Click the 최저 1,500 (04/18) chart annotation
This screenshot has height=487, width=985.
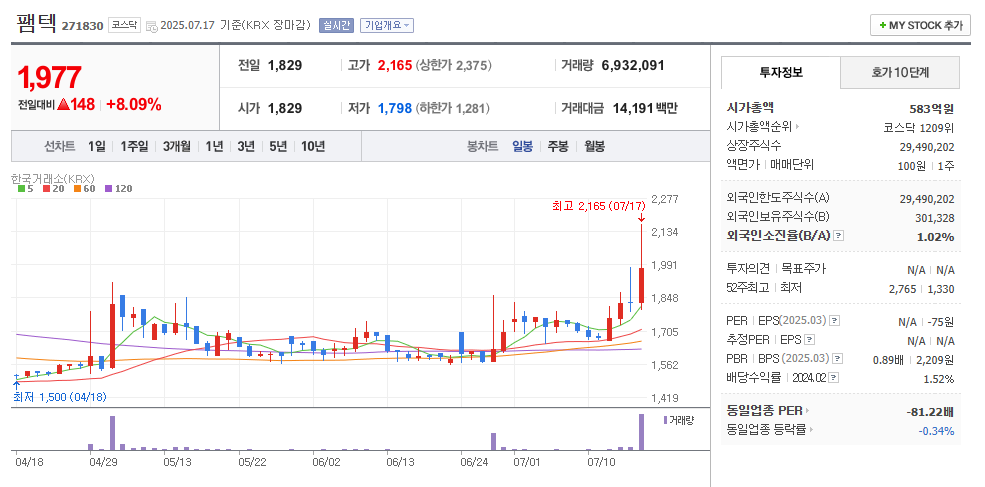point(60,397)
